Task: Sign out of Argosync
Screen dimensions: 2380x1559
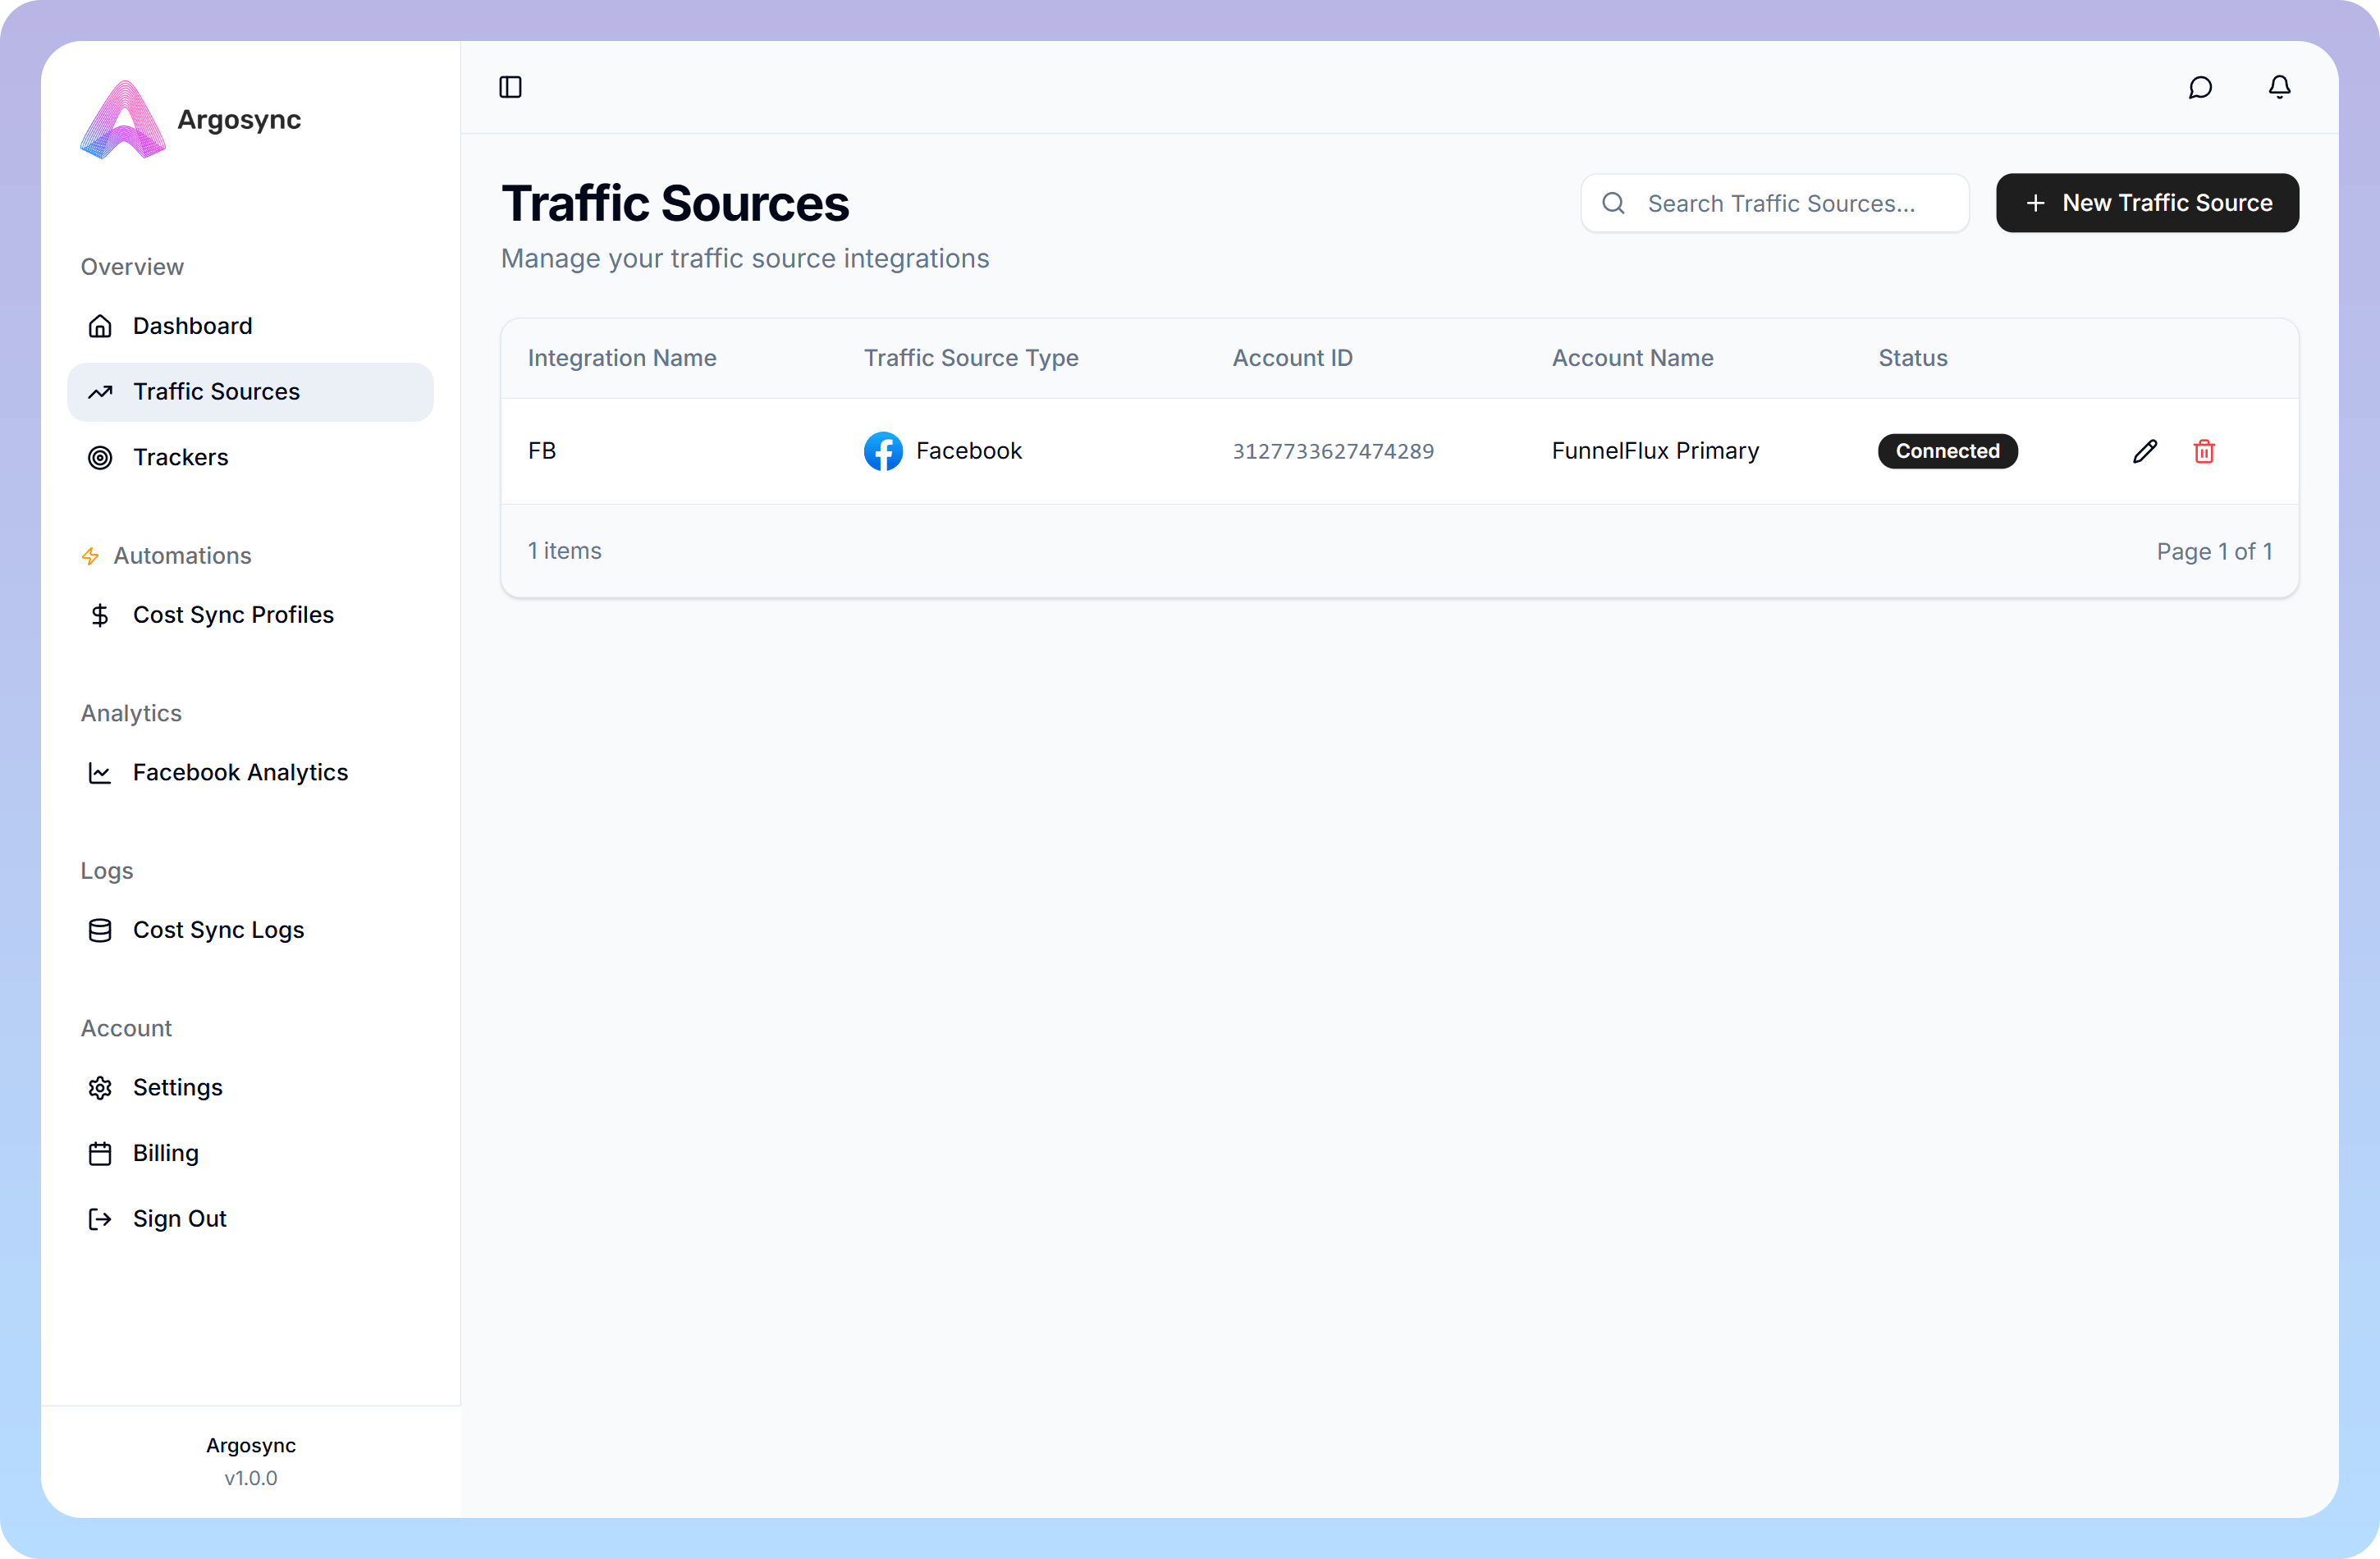Action: 179,1218
